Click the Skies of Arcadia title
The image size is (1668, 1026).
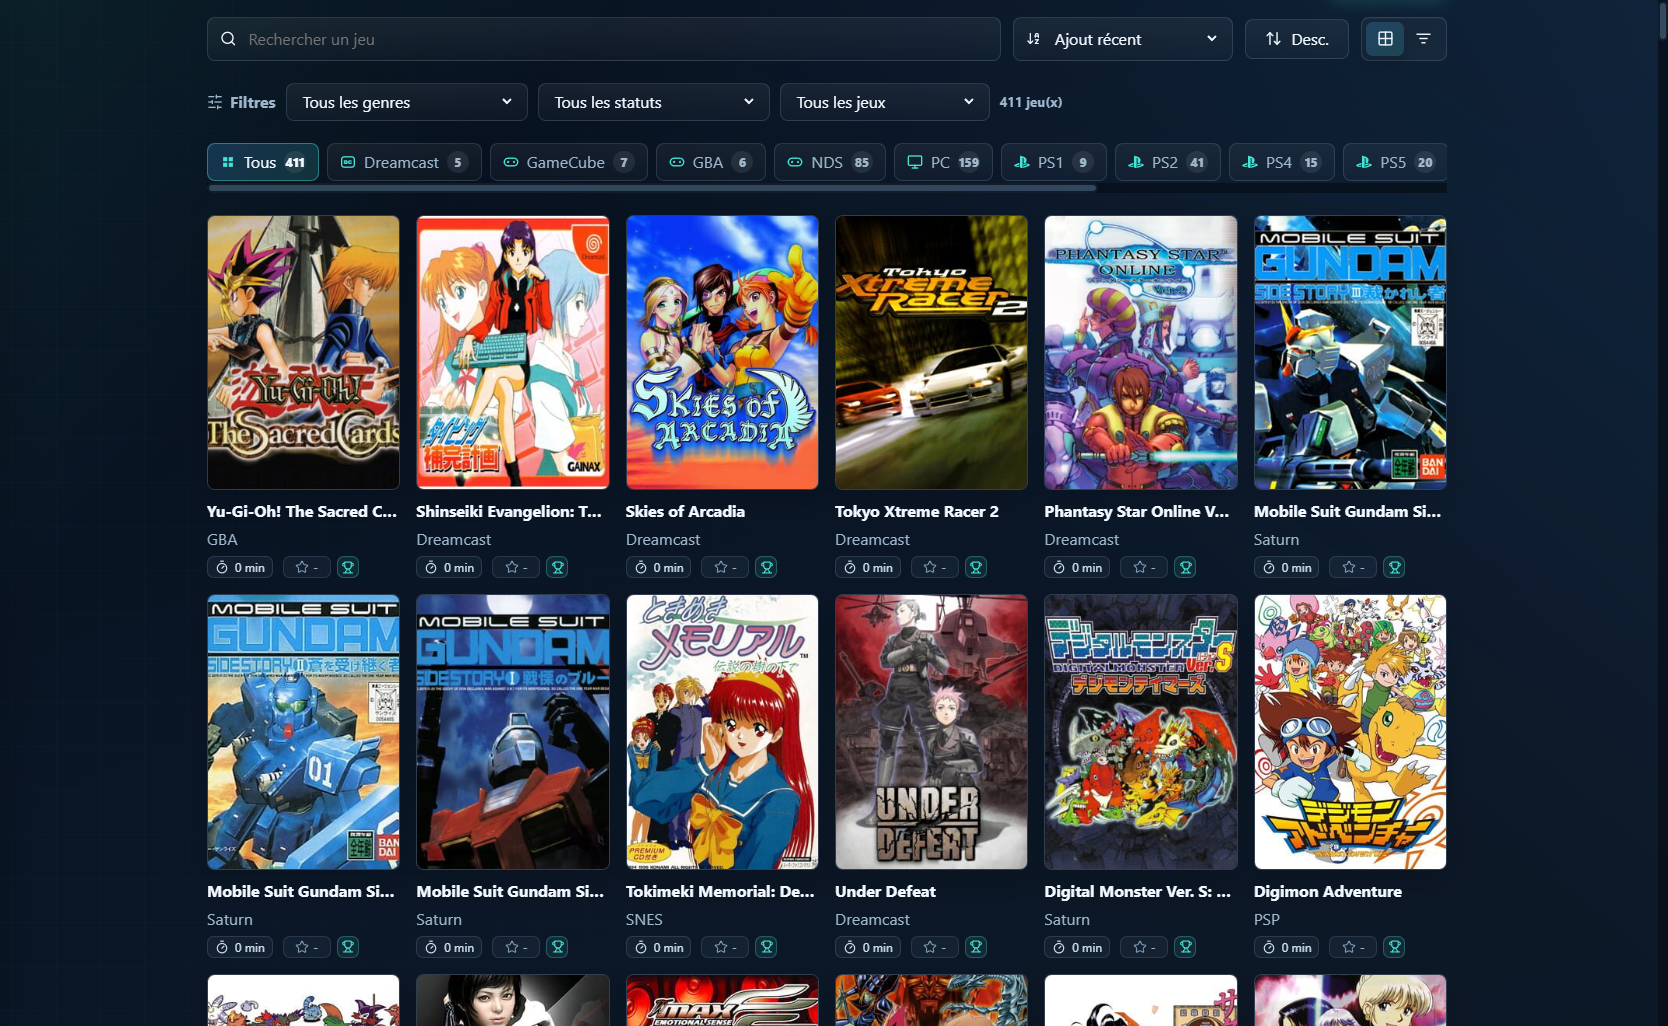[x=685, y=511]
